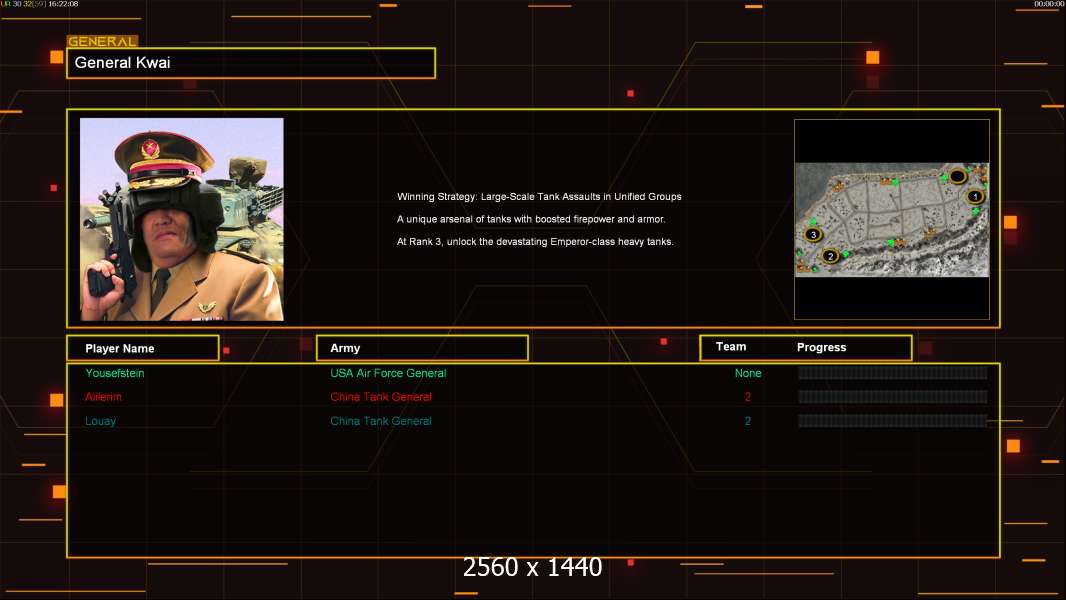
Task: Select player name Yousefstein
Action: (115, 373)
